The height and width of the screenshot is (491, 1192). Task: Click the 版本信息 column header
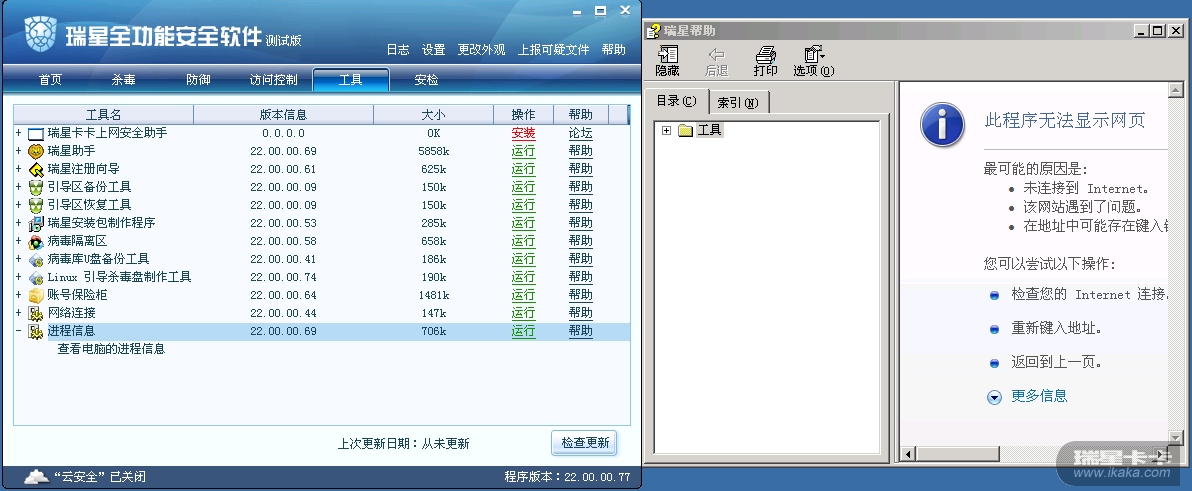tap(284, 115)
